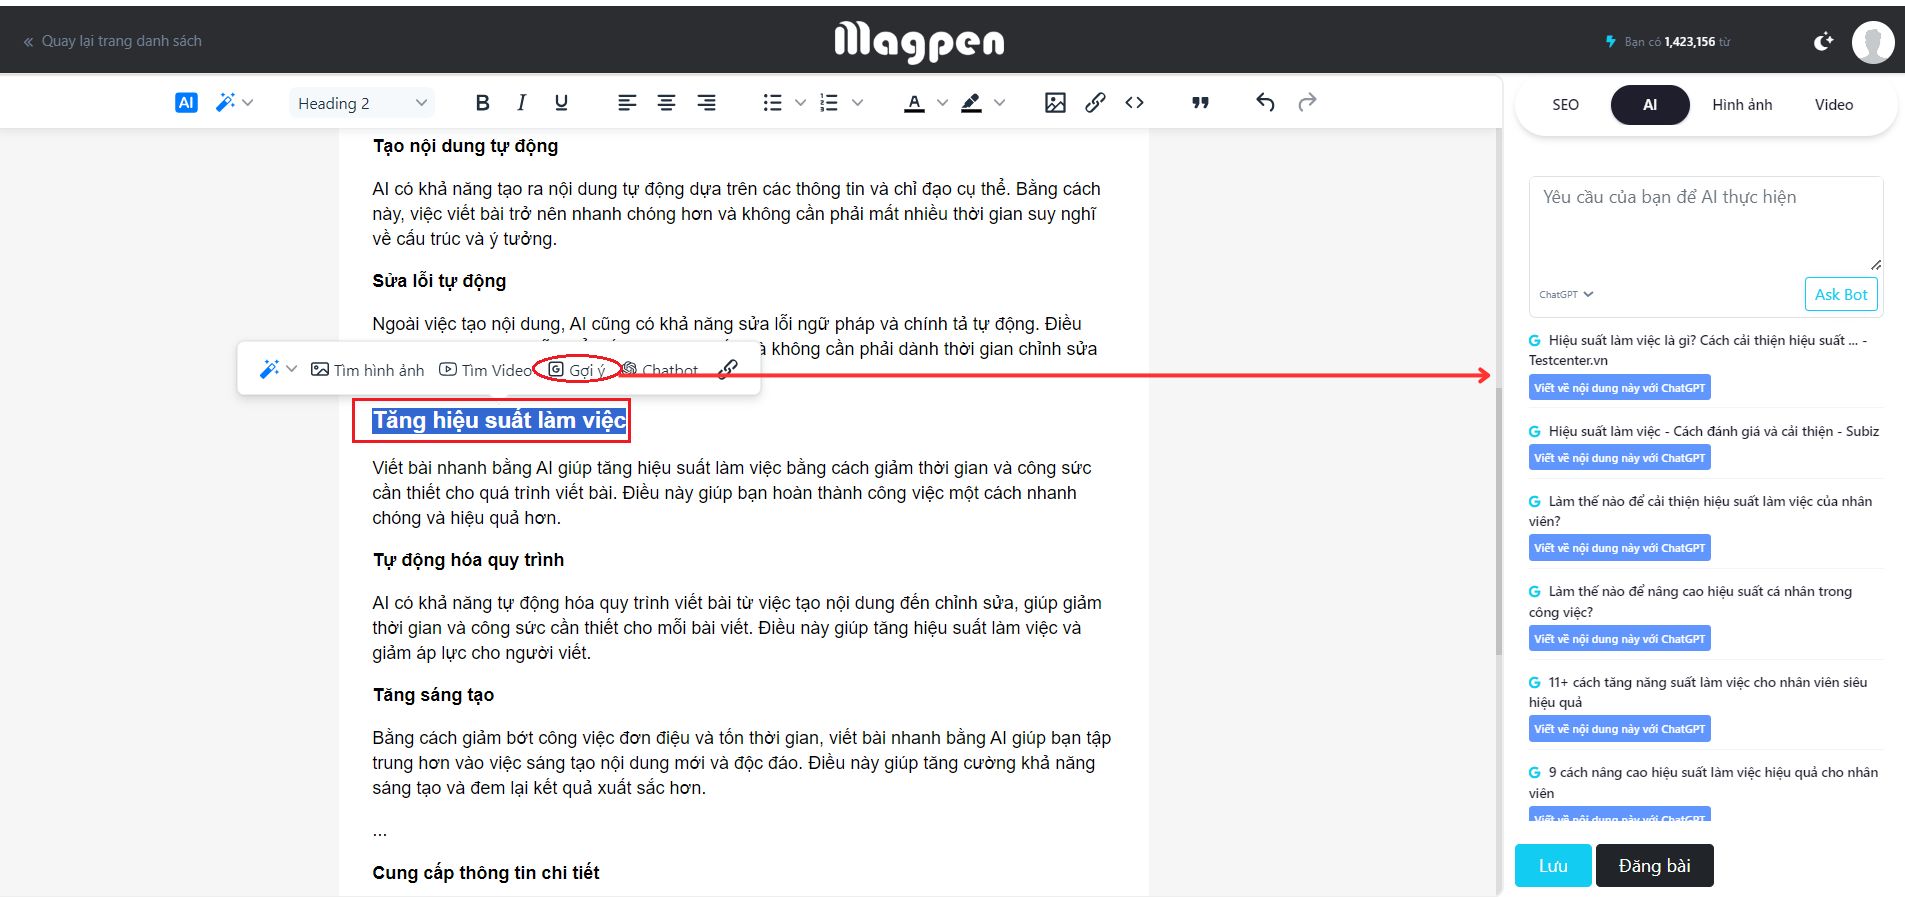1905x897 pixels.
Task: Click Tìm Video in floating toolbar
Action: (x=486, y=370)
